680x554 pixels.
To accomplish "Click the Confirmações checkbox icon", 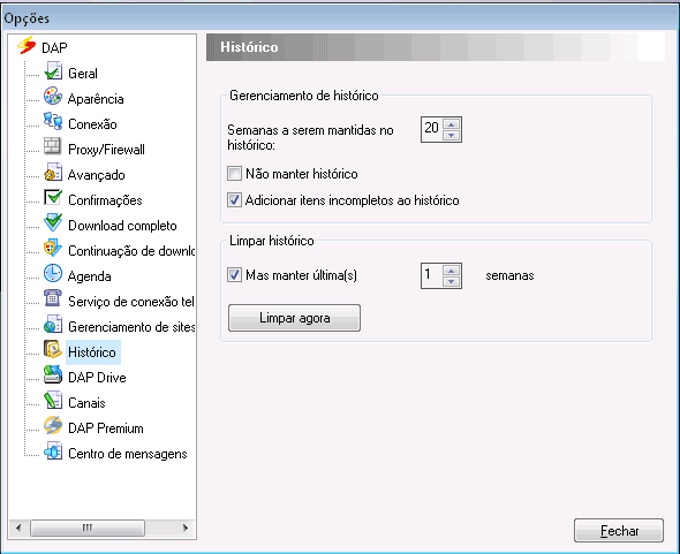I will tap(53, 197).
